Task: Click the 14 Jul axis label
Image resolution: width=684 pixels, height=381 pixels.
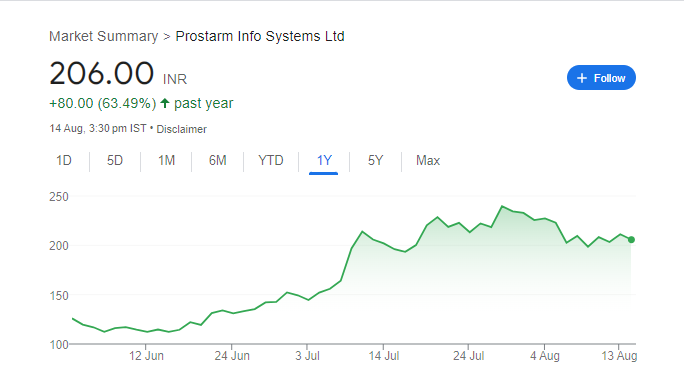Action: coord(383,356)
